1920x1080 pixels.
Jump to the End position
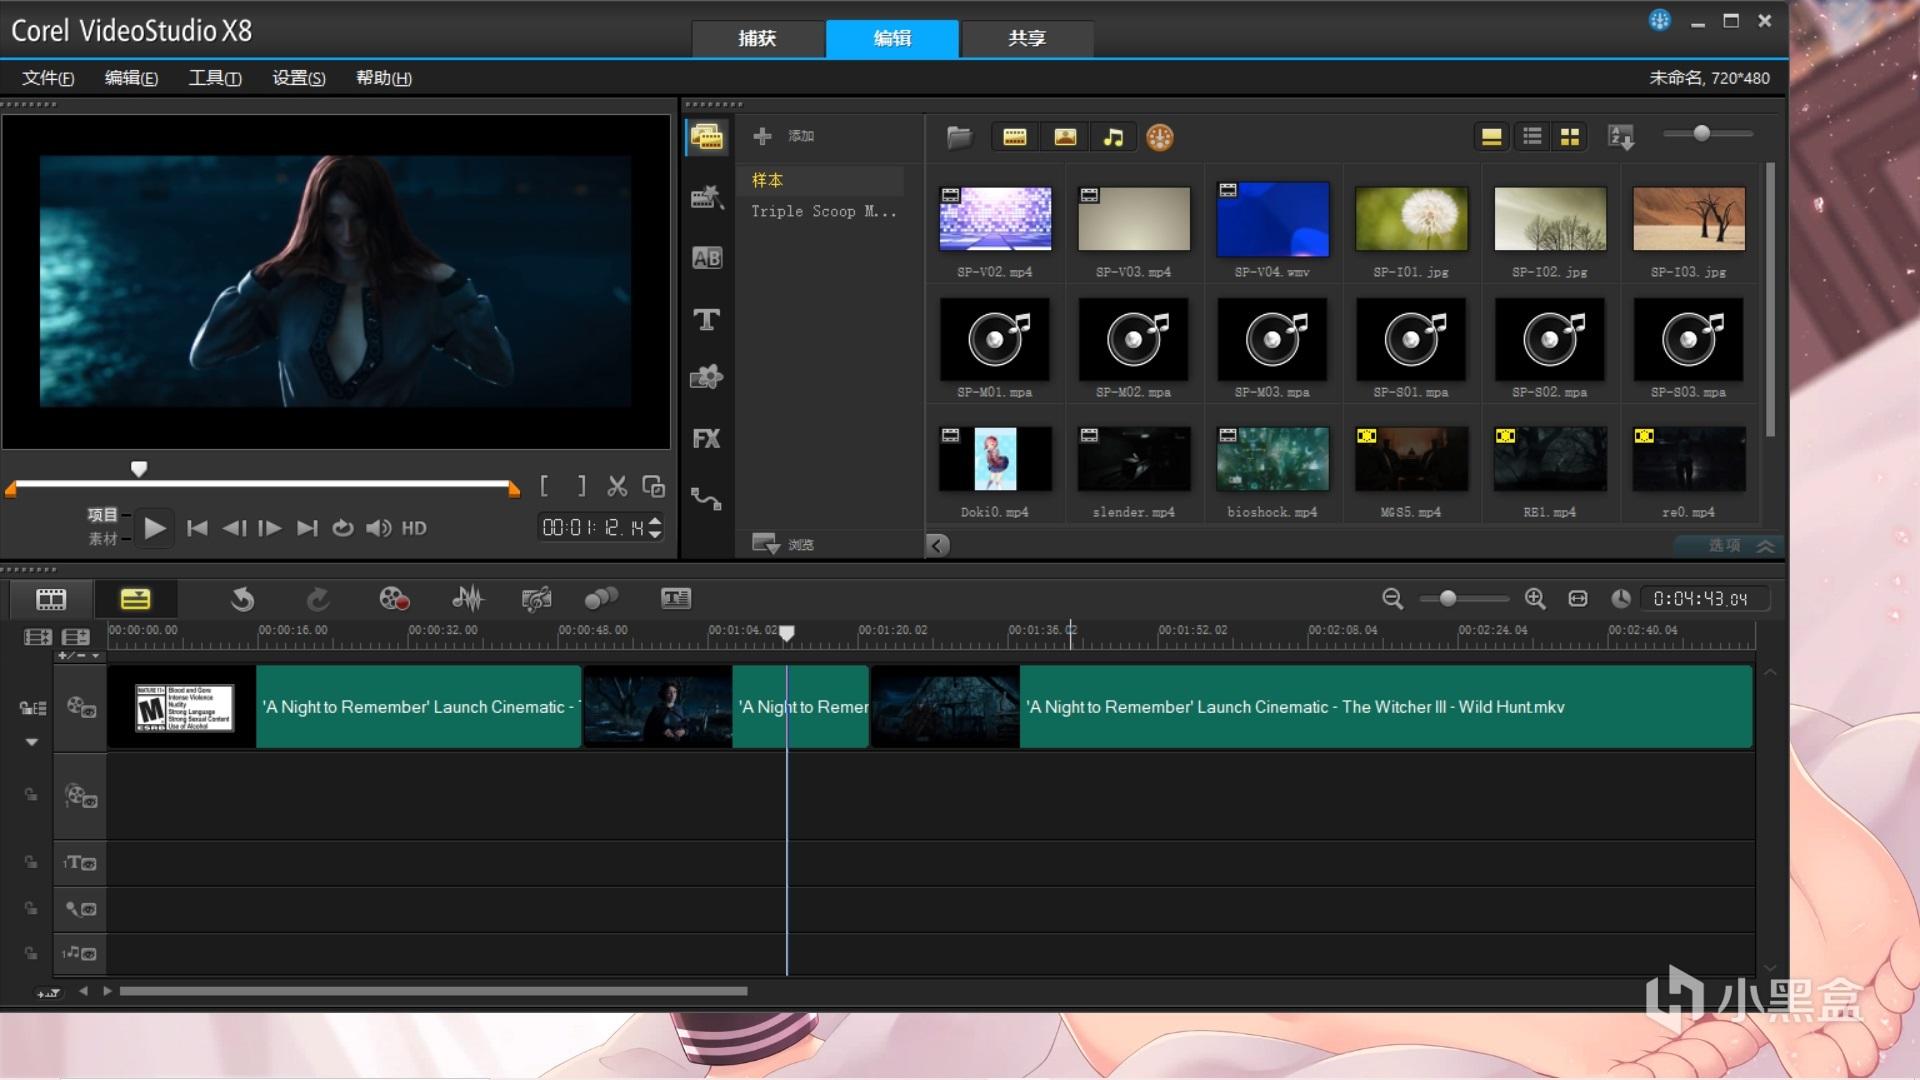click(307, 528)
